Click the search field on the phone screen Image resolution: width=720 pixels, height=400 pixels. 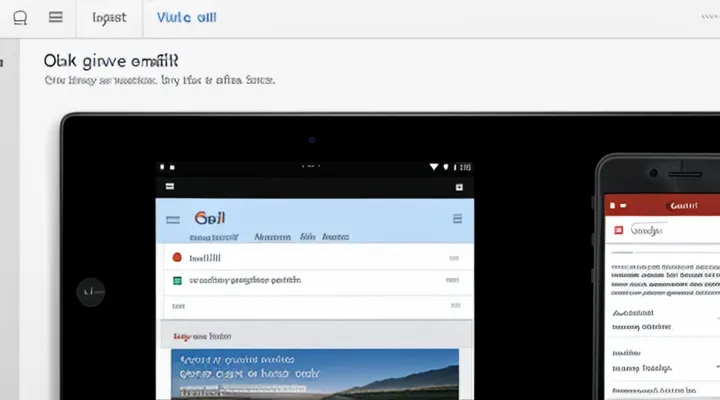(665, 230)
